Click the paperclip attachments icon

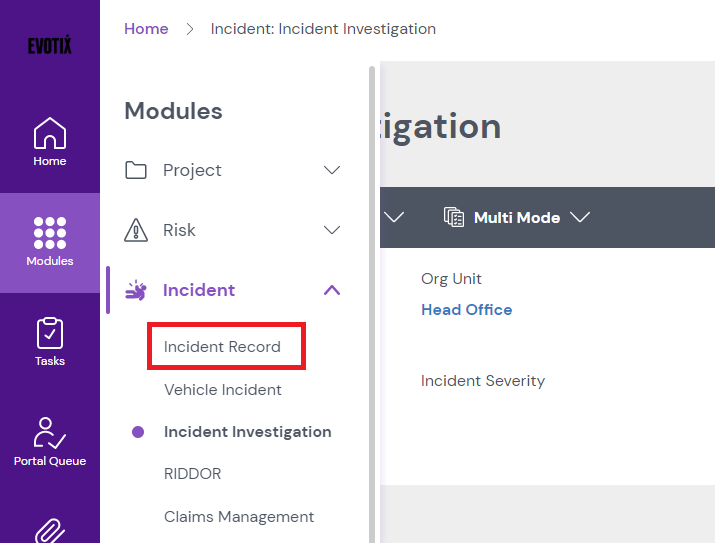pos(49,530)
